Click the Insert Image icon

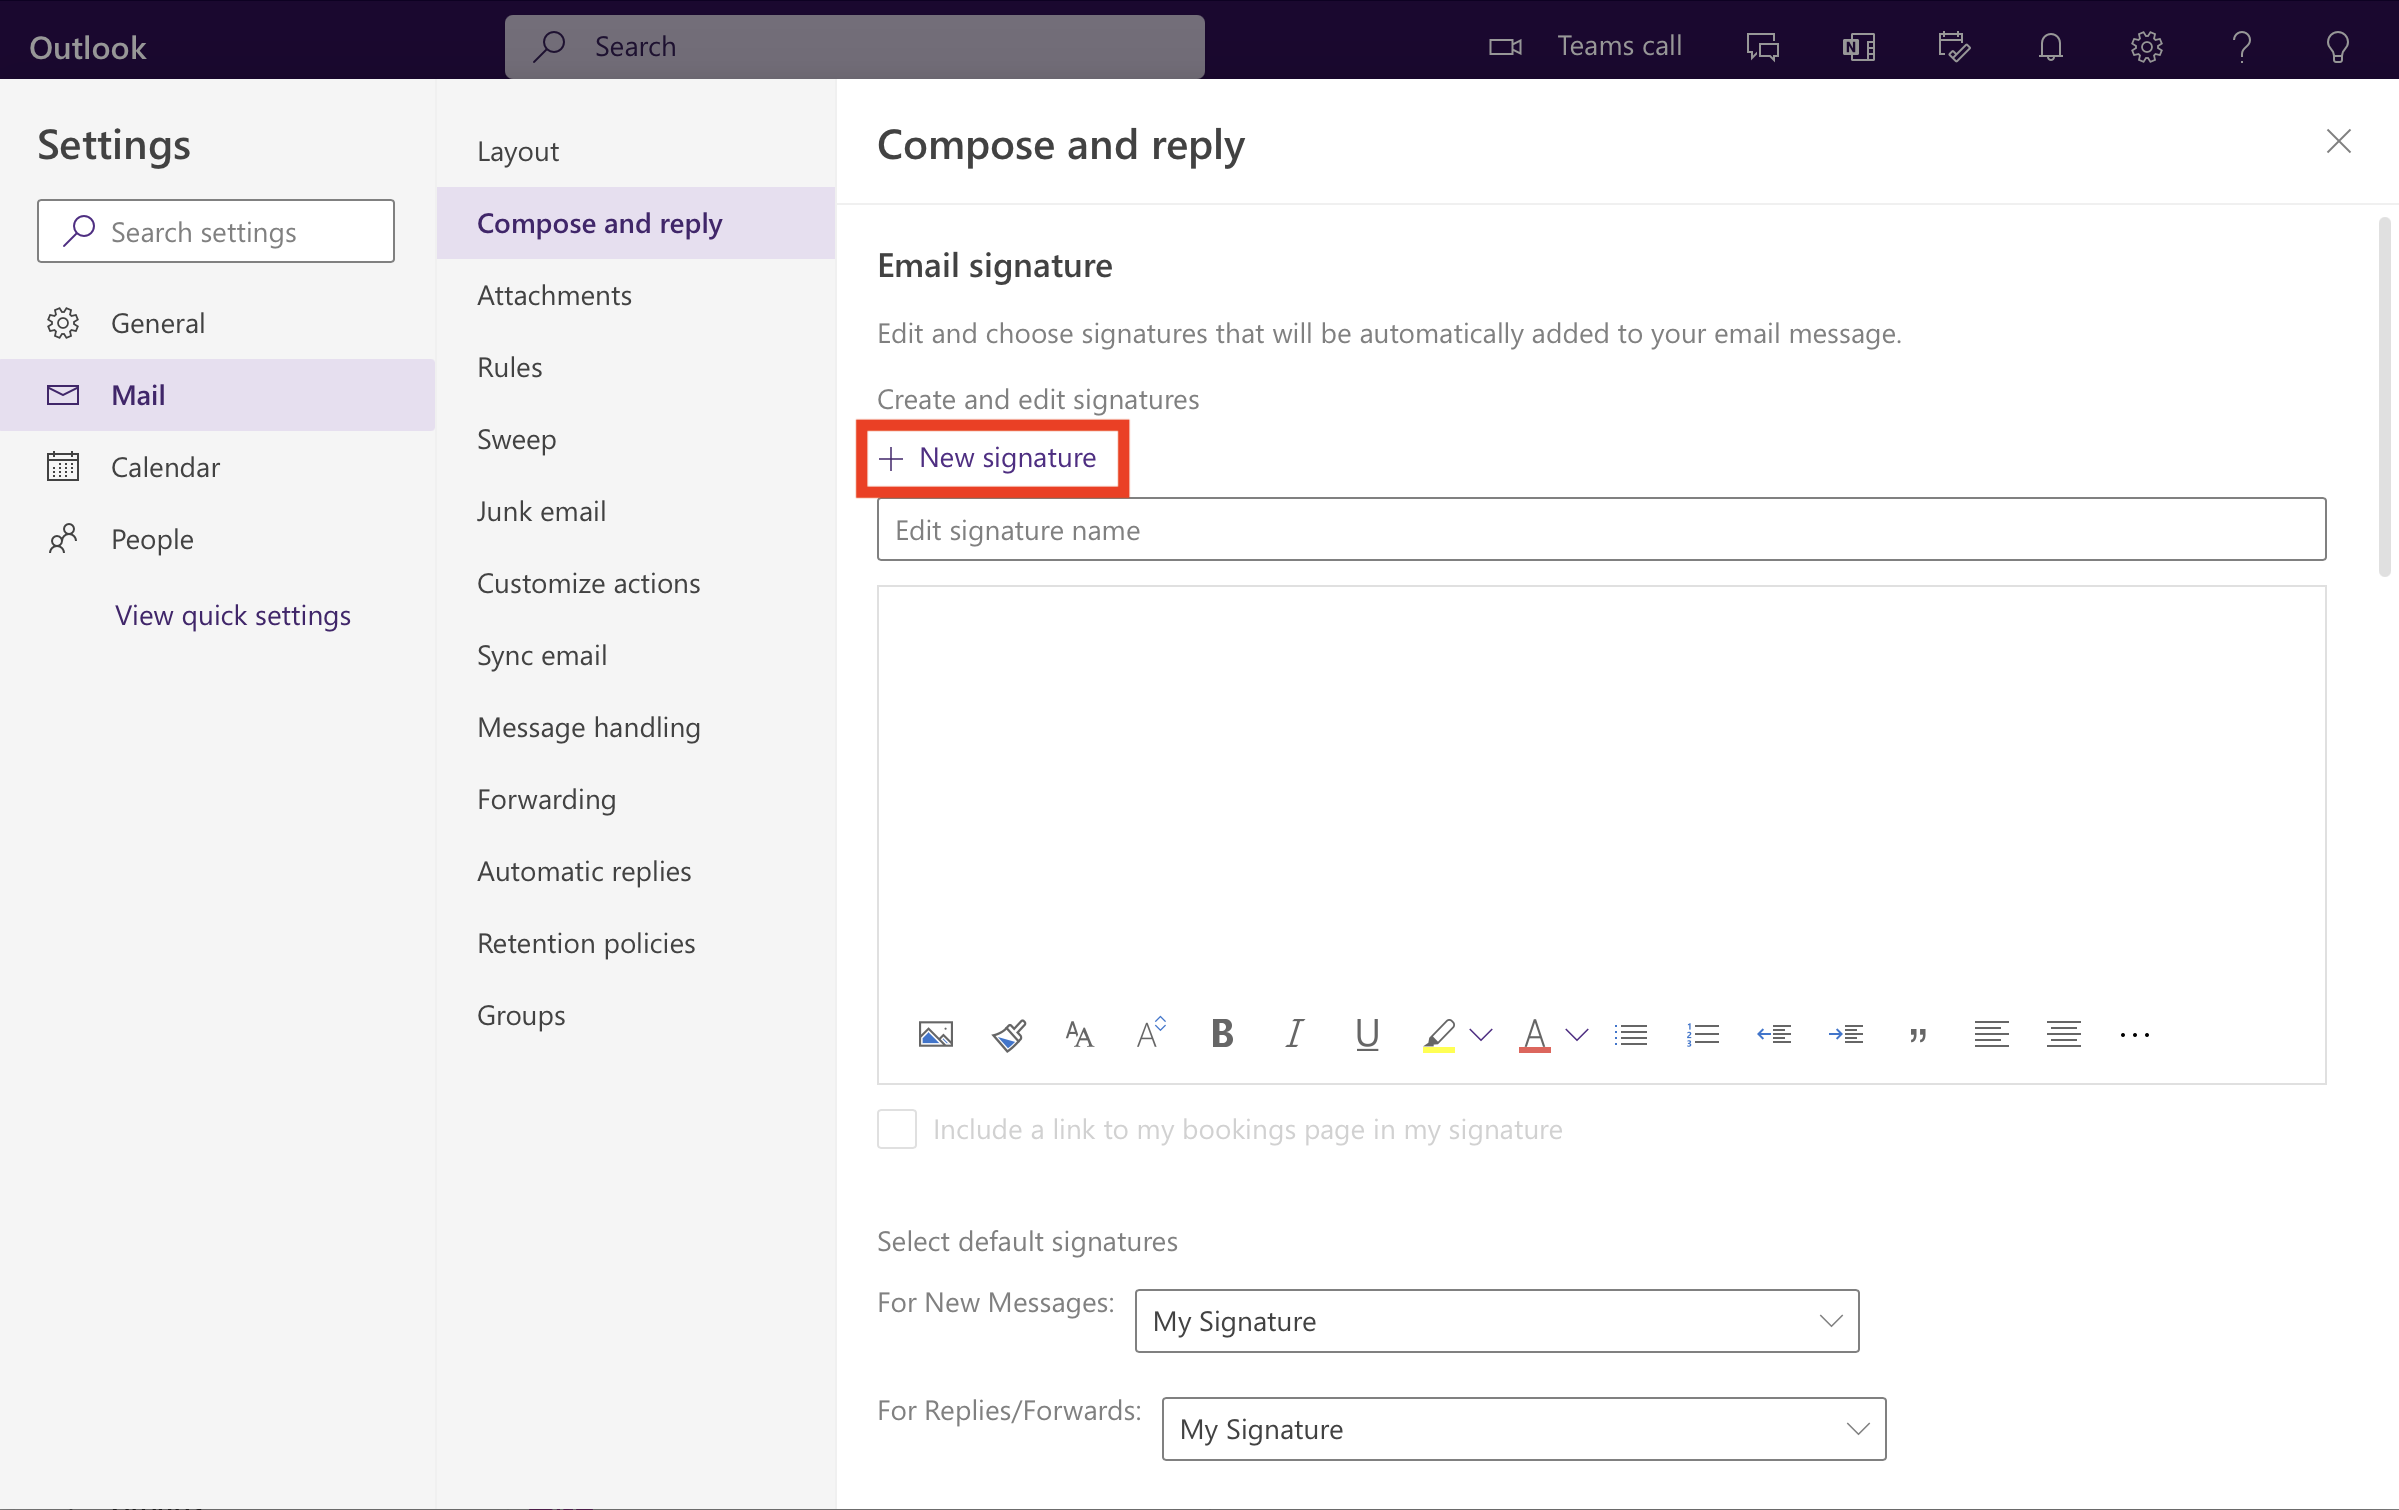(x=936, y=1033)
